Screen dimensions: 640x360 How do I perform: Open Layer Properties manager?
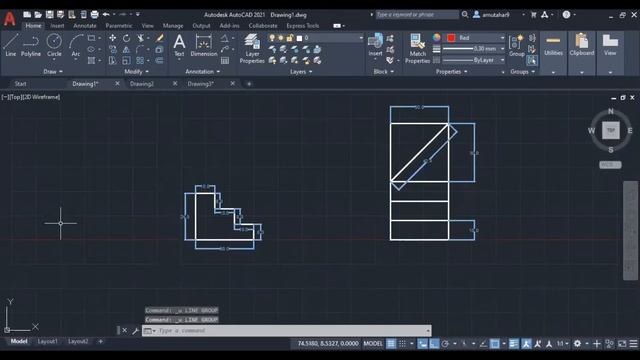252,49
